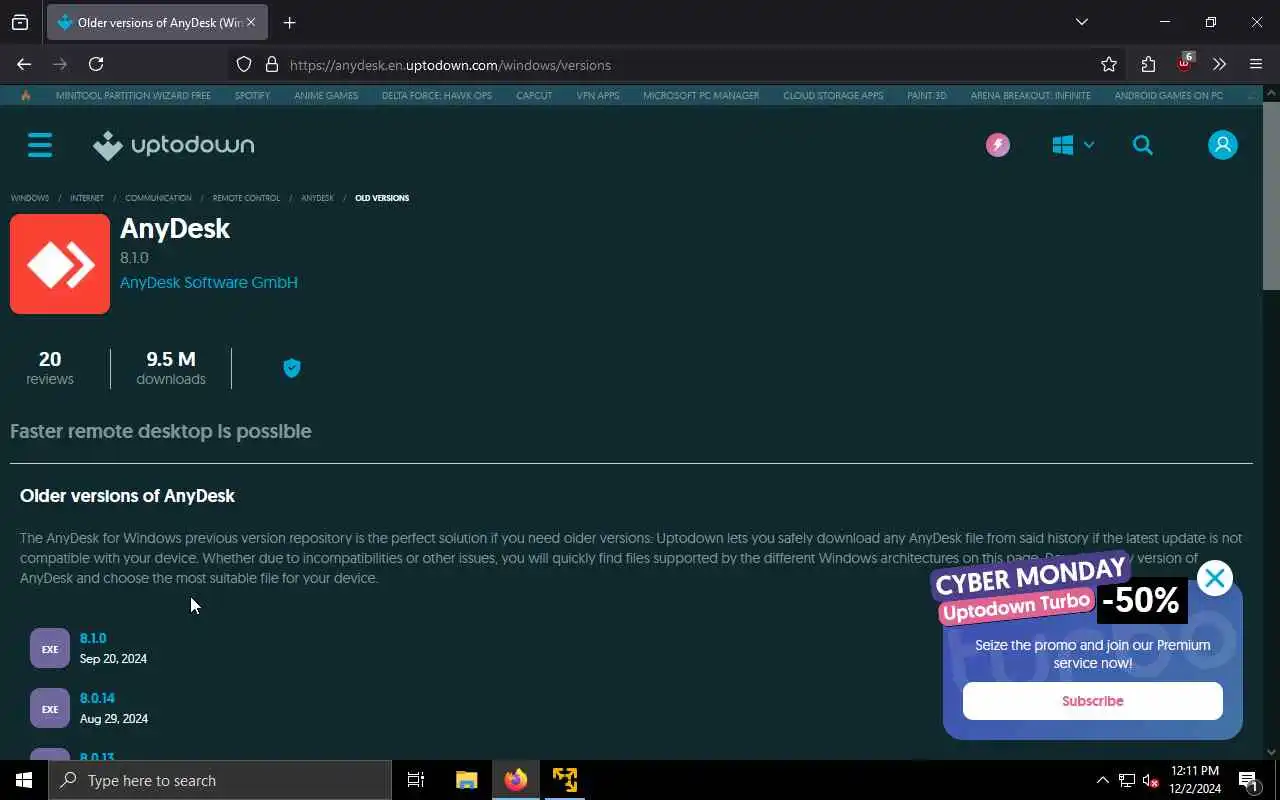Open Spotify trending link
1280x800 pixels.
point(252,96)
